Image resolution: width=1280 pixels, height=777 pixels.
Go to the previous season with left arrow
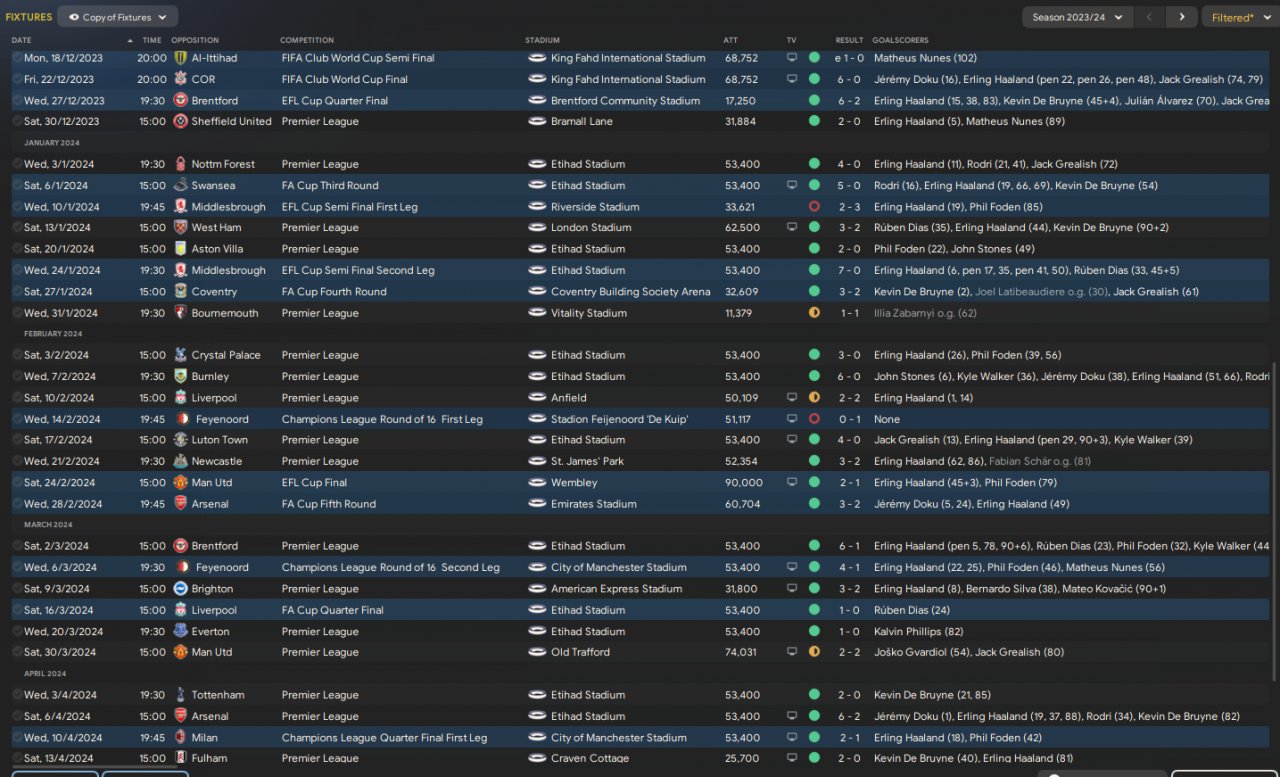[1150, 17]
